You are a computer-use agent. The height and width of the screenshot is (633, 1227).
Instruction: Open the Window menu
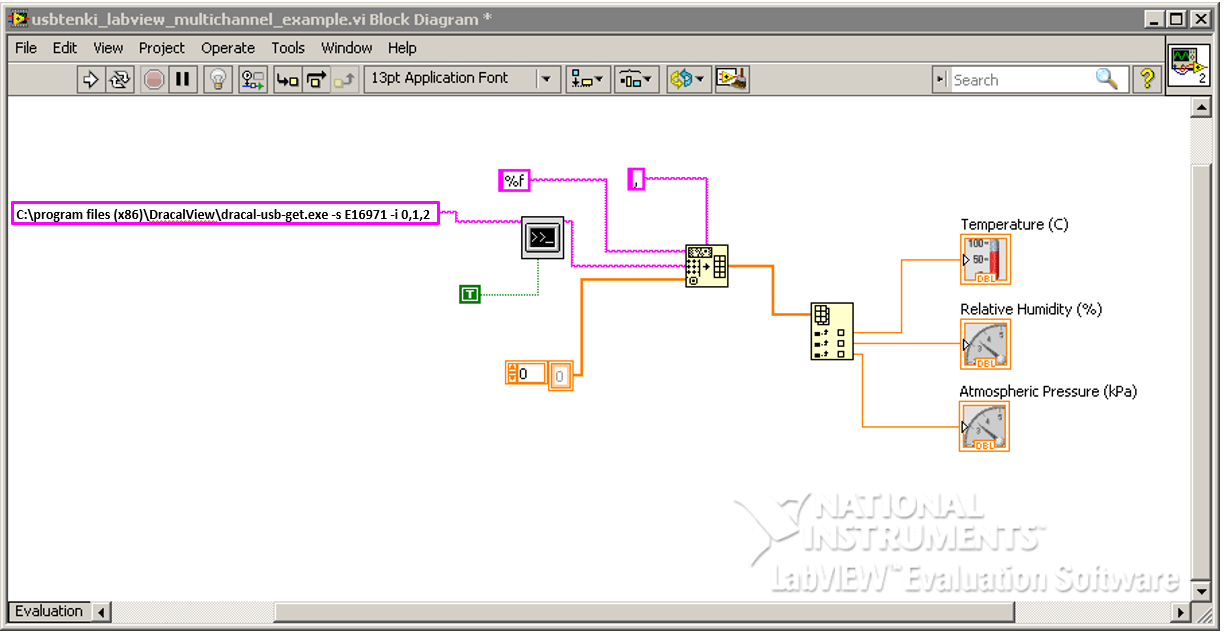tap(346, 48)
